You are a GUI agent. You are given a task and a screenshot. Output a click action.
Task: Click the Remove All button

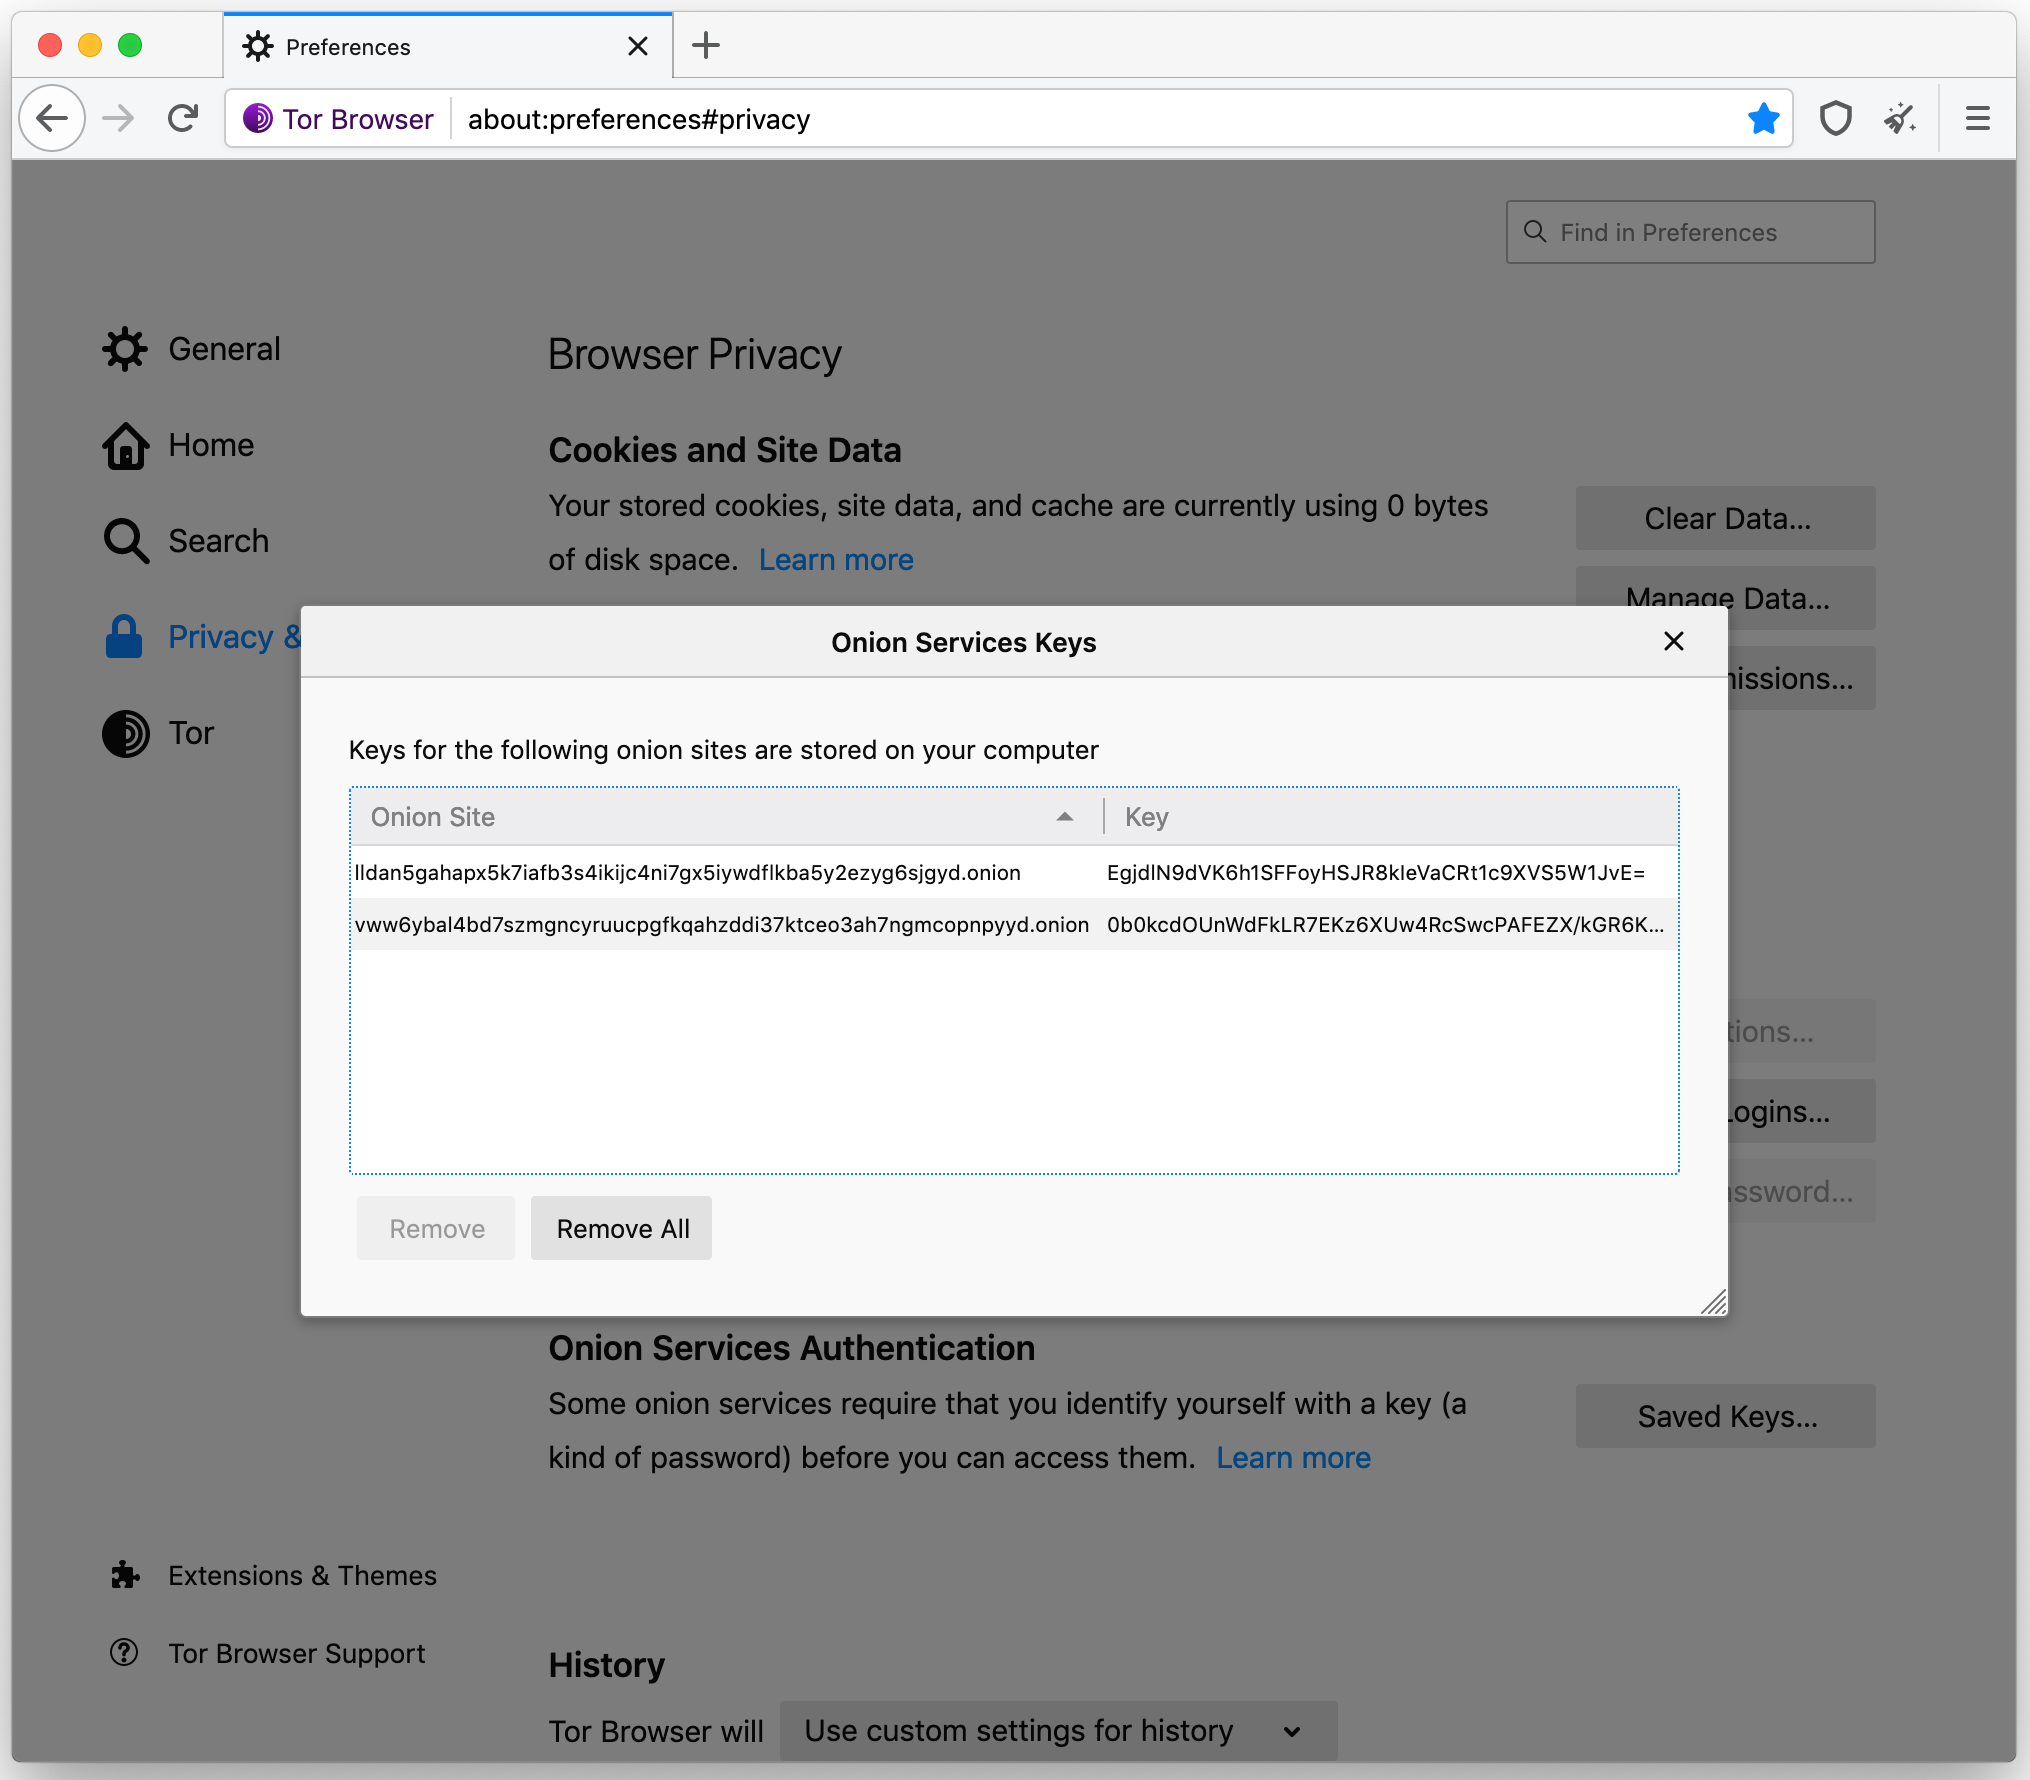pyautogui.click(x=621, y=1228)
